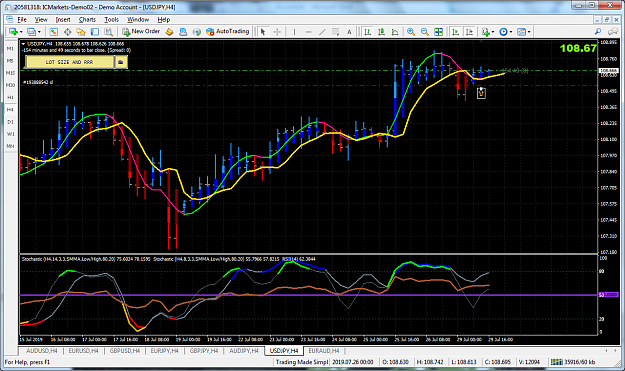Toggle chart shift from right border
Viewport: 625px width, 371px height.
(x=469, y=31)
